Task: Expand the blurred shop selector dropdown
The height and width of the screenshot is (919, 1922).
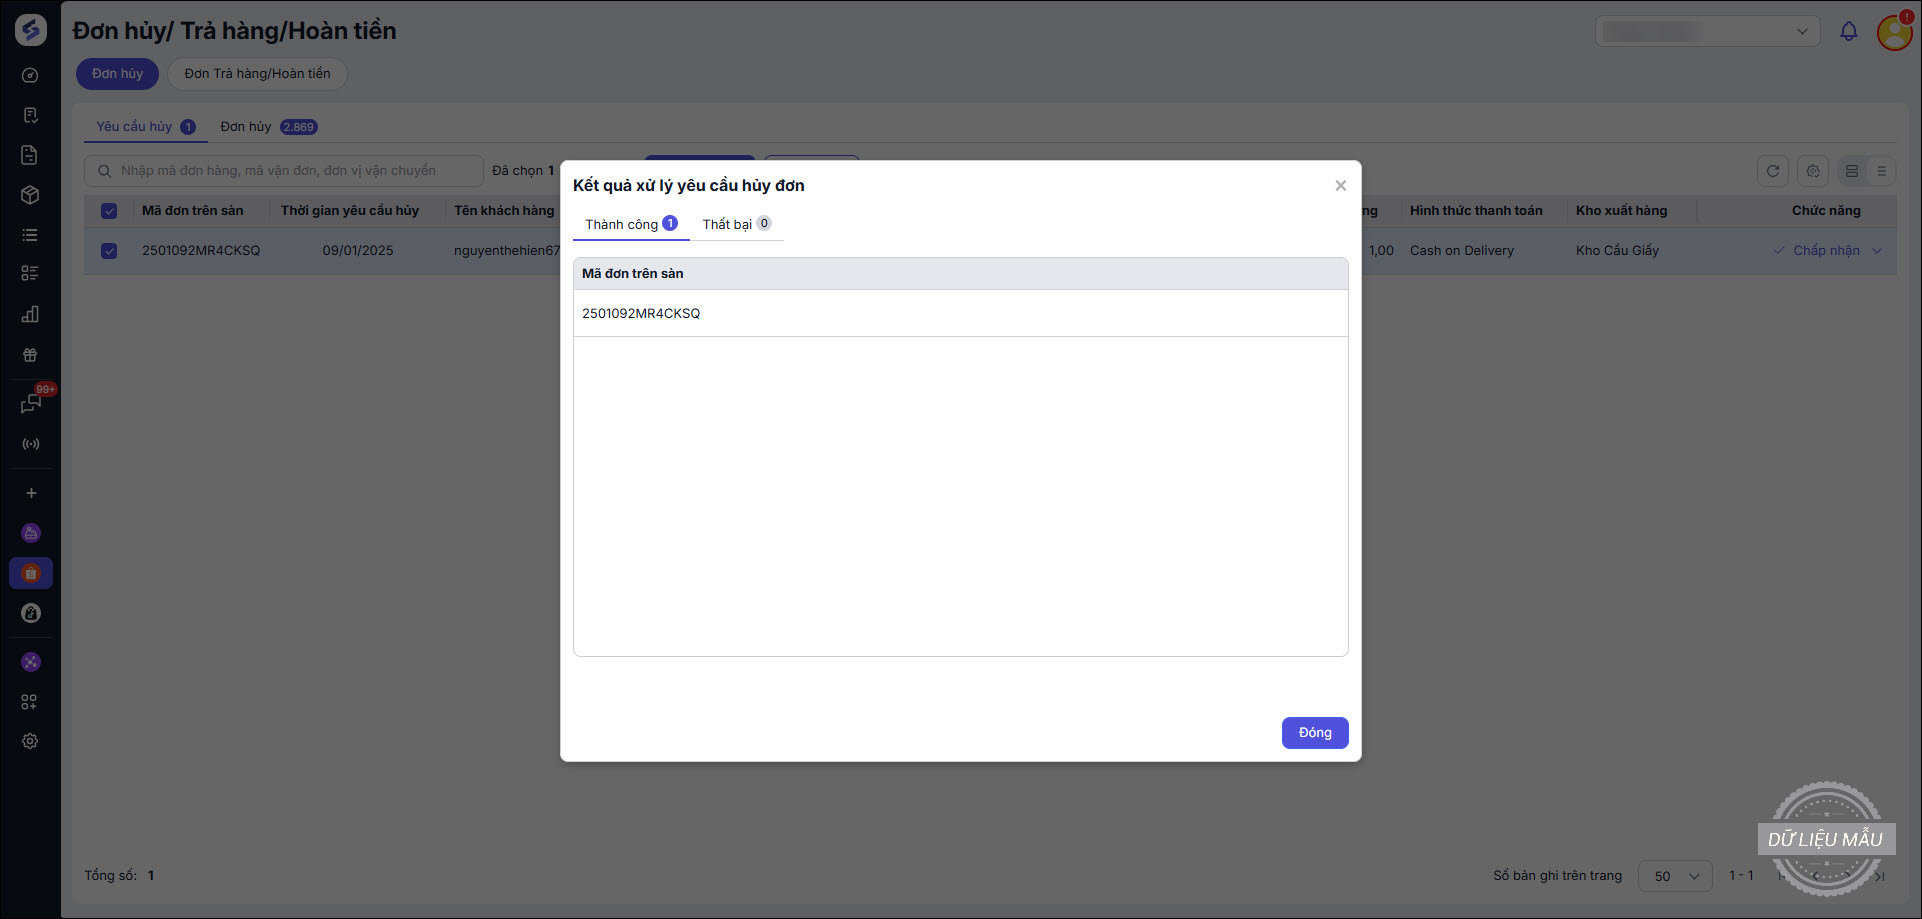Action: pyautogui.click(x=1709, y=32)
